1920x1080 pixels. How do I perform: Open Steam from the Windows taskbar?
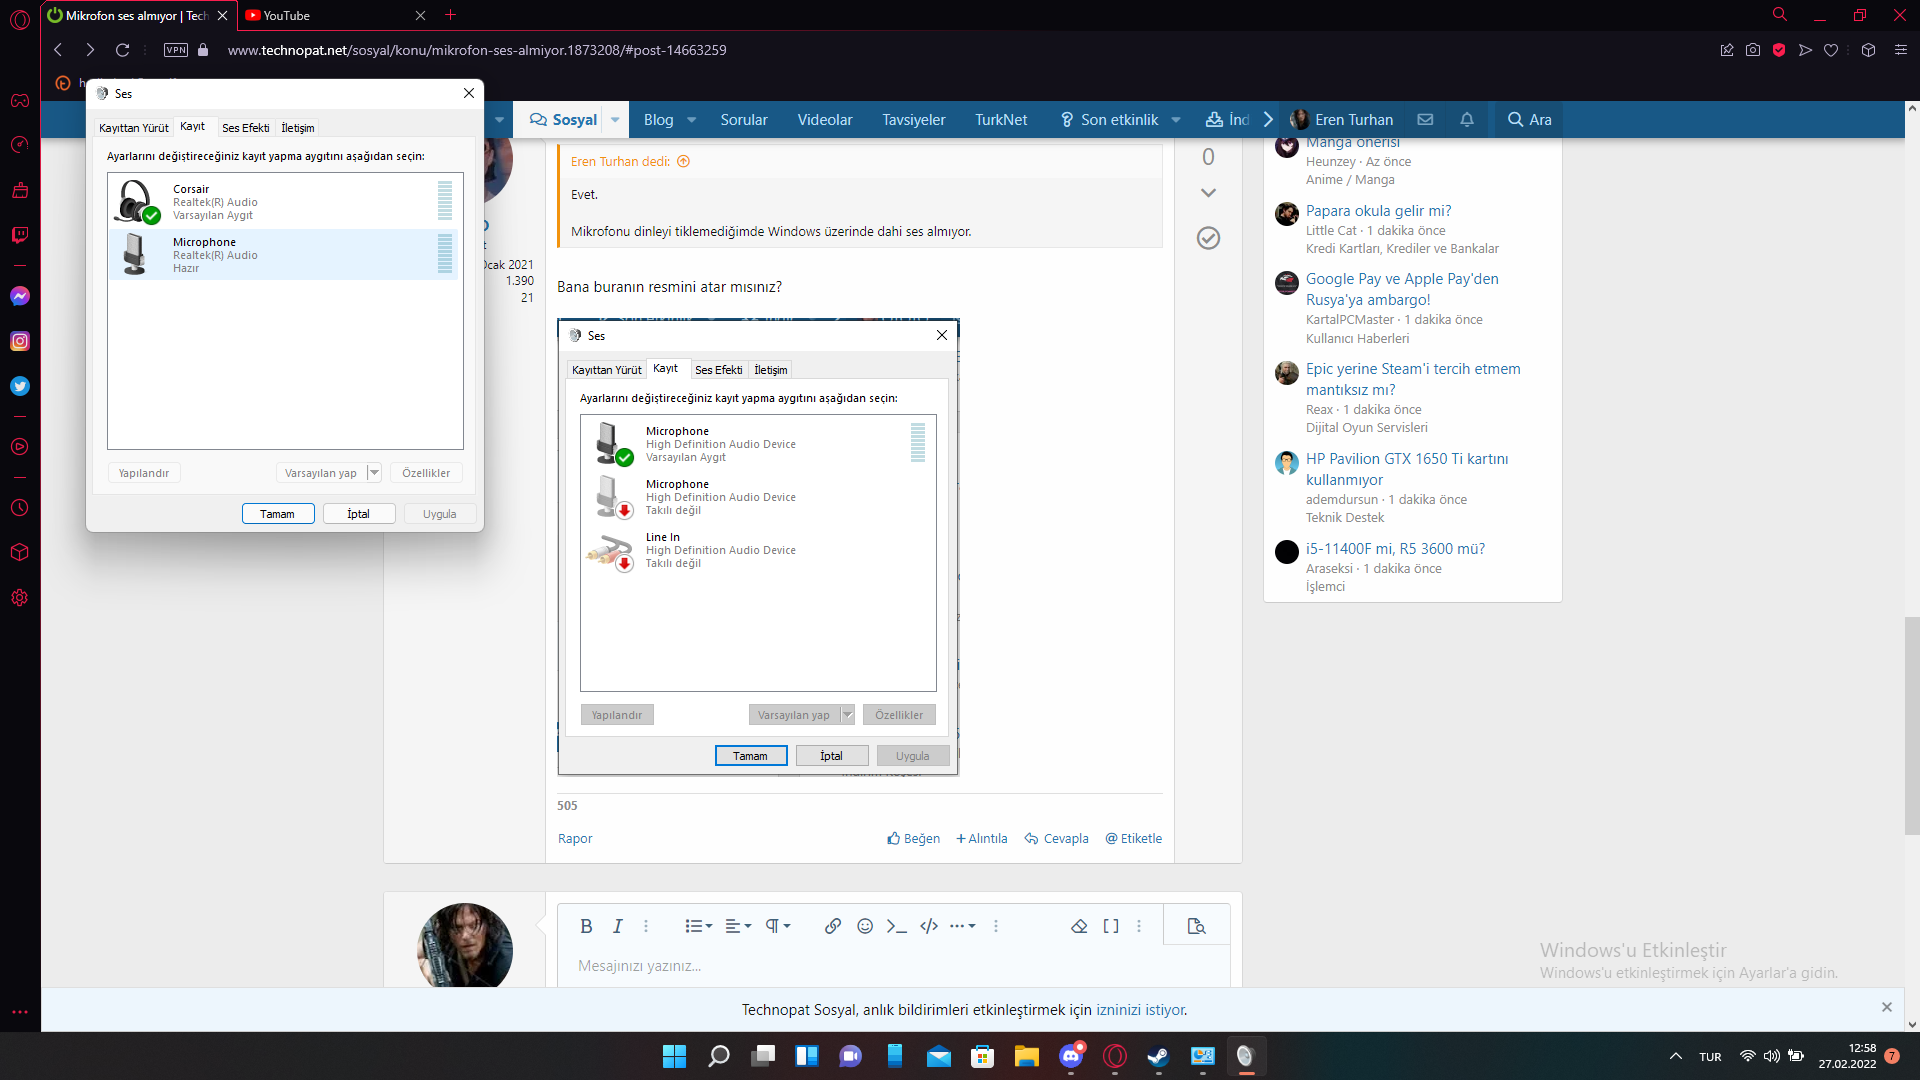click(x=1158, y=1056)
